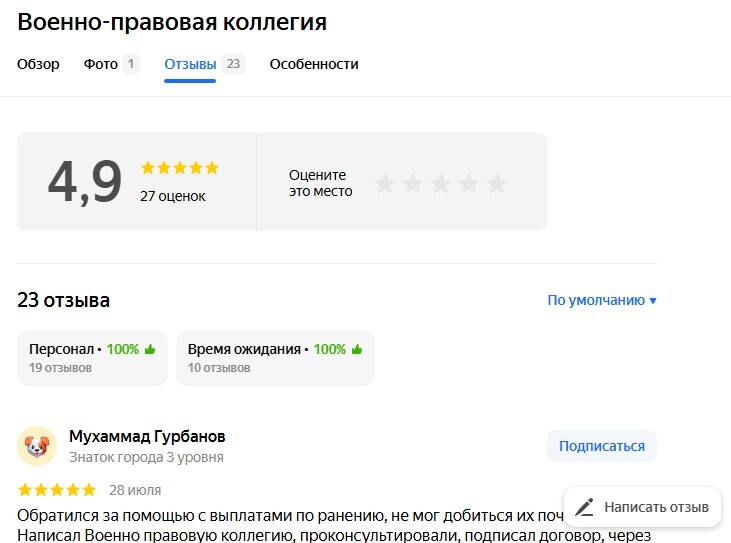Rate this place one star
This screenshot has width=731, height=543.
coord(385,183)
